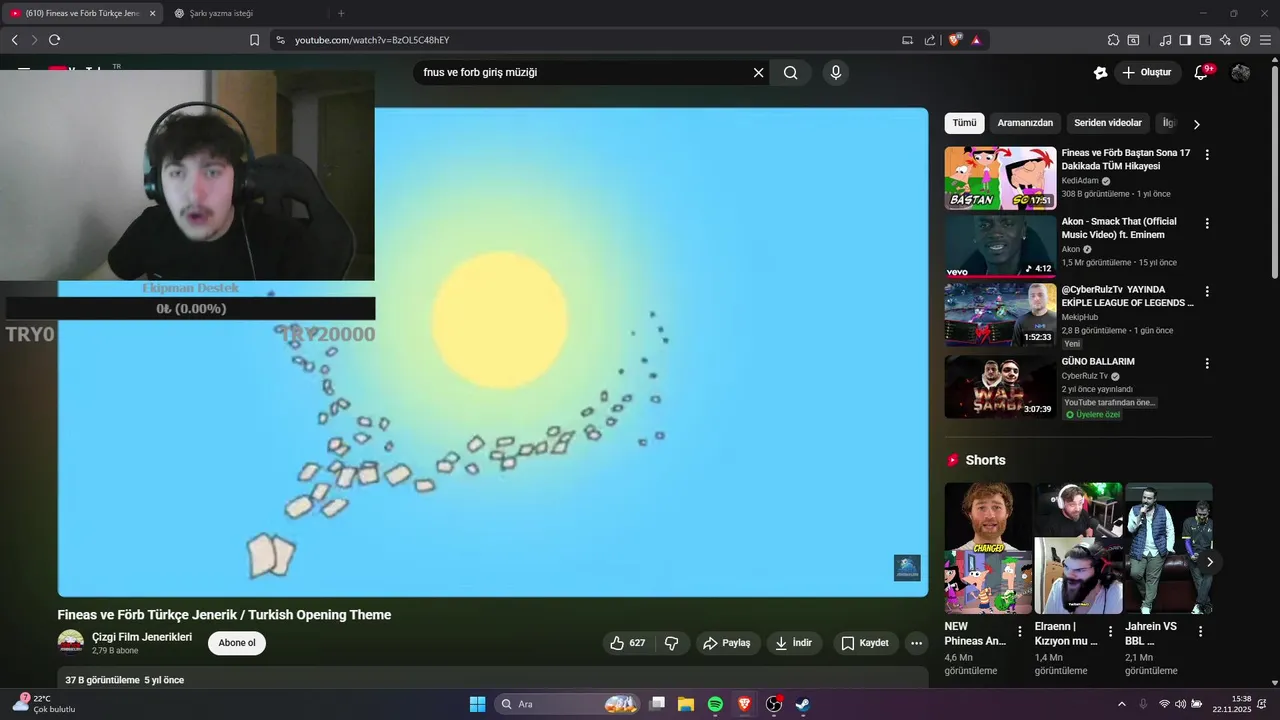Click the Paylaş share button
Image resolution: width=1280 pixels, height=720 pixels.
(x=726, y=643)
